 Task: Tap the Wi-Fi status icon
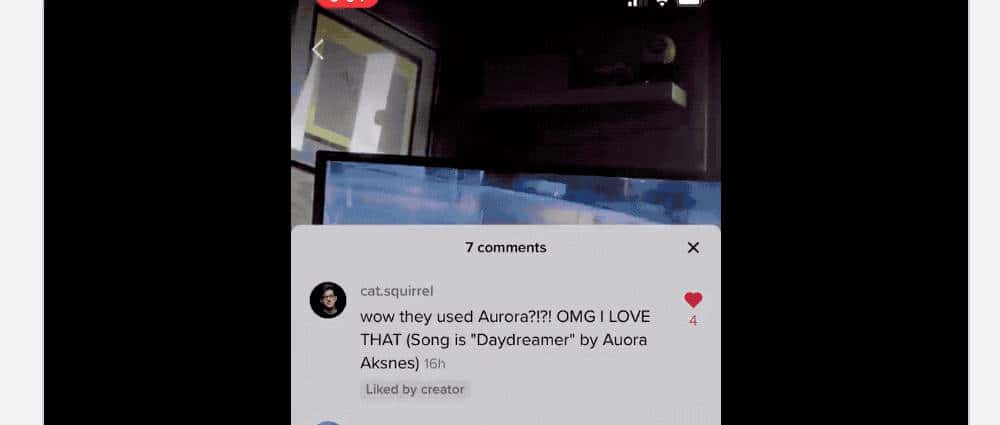pyautogui.click(x=661, y=3)
